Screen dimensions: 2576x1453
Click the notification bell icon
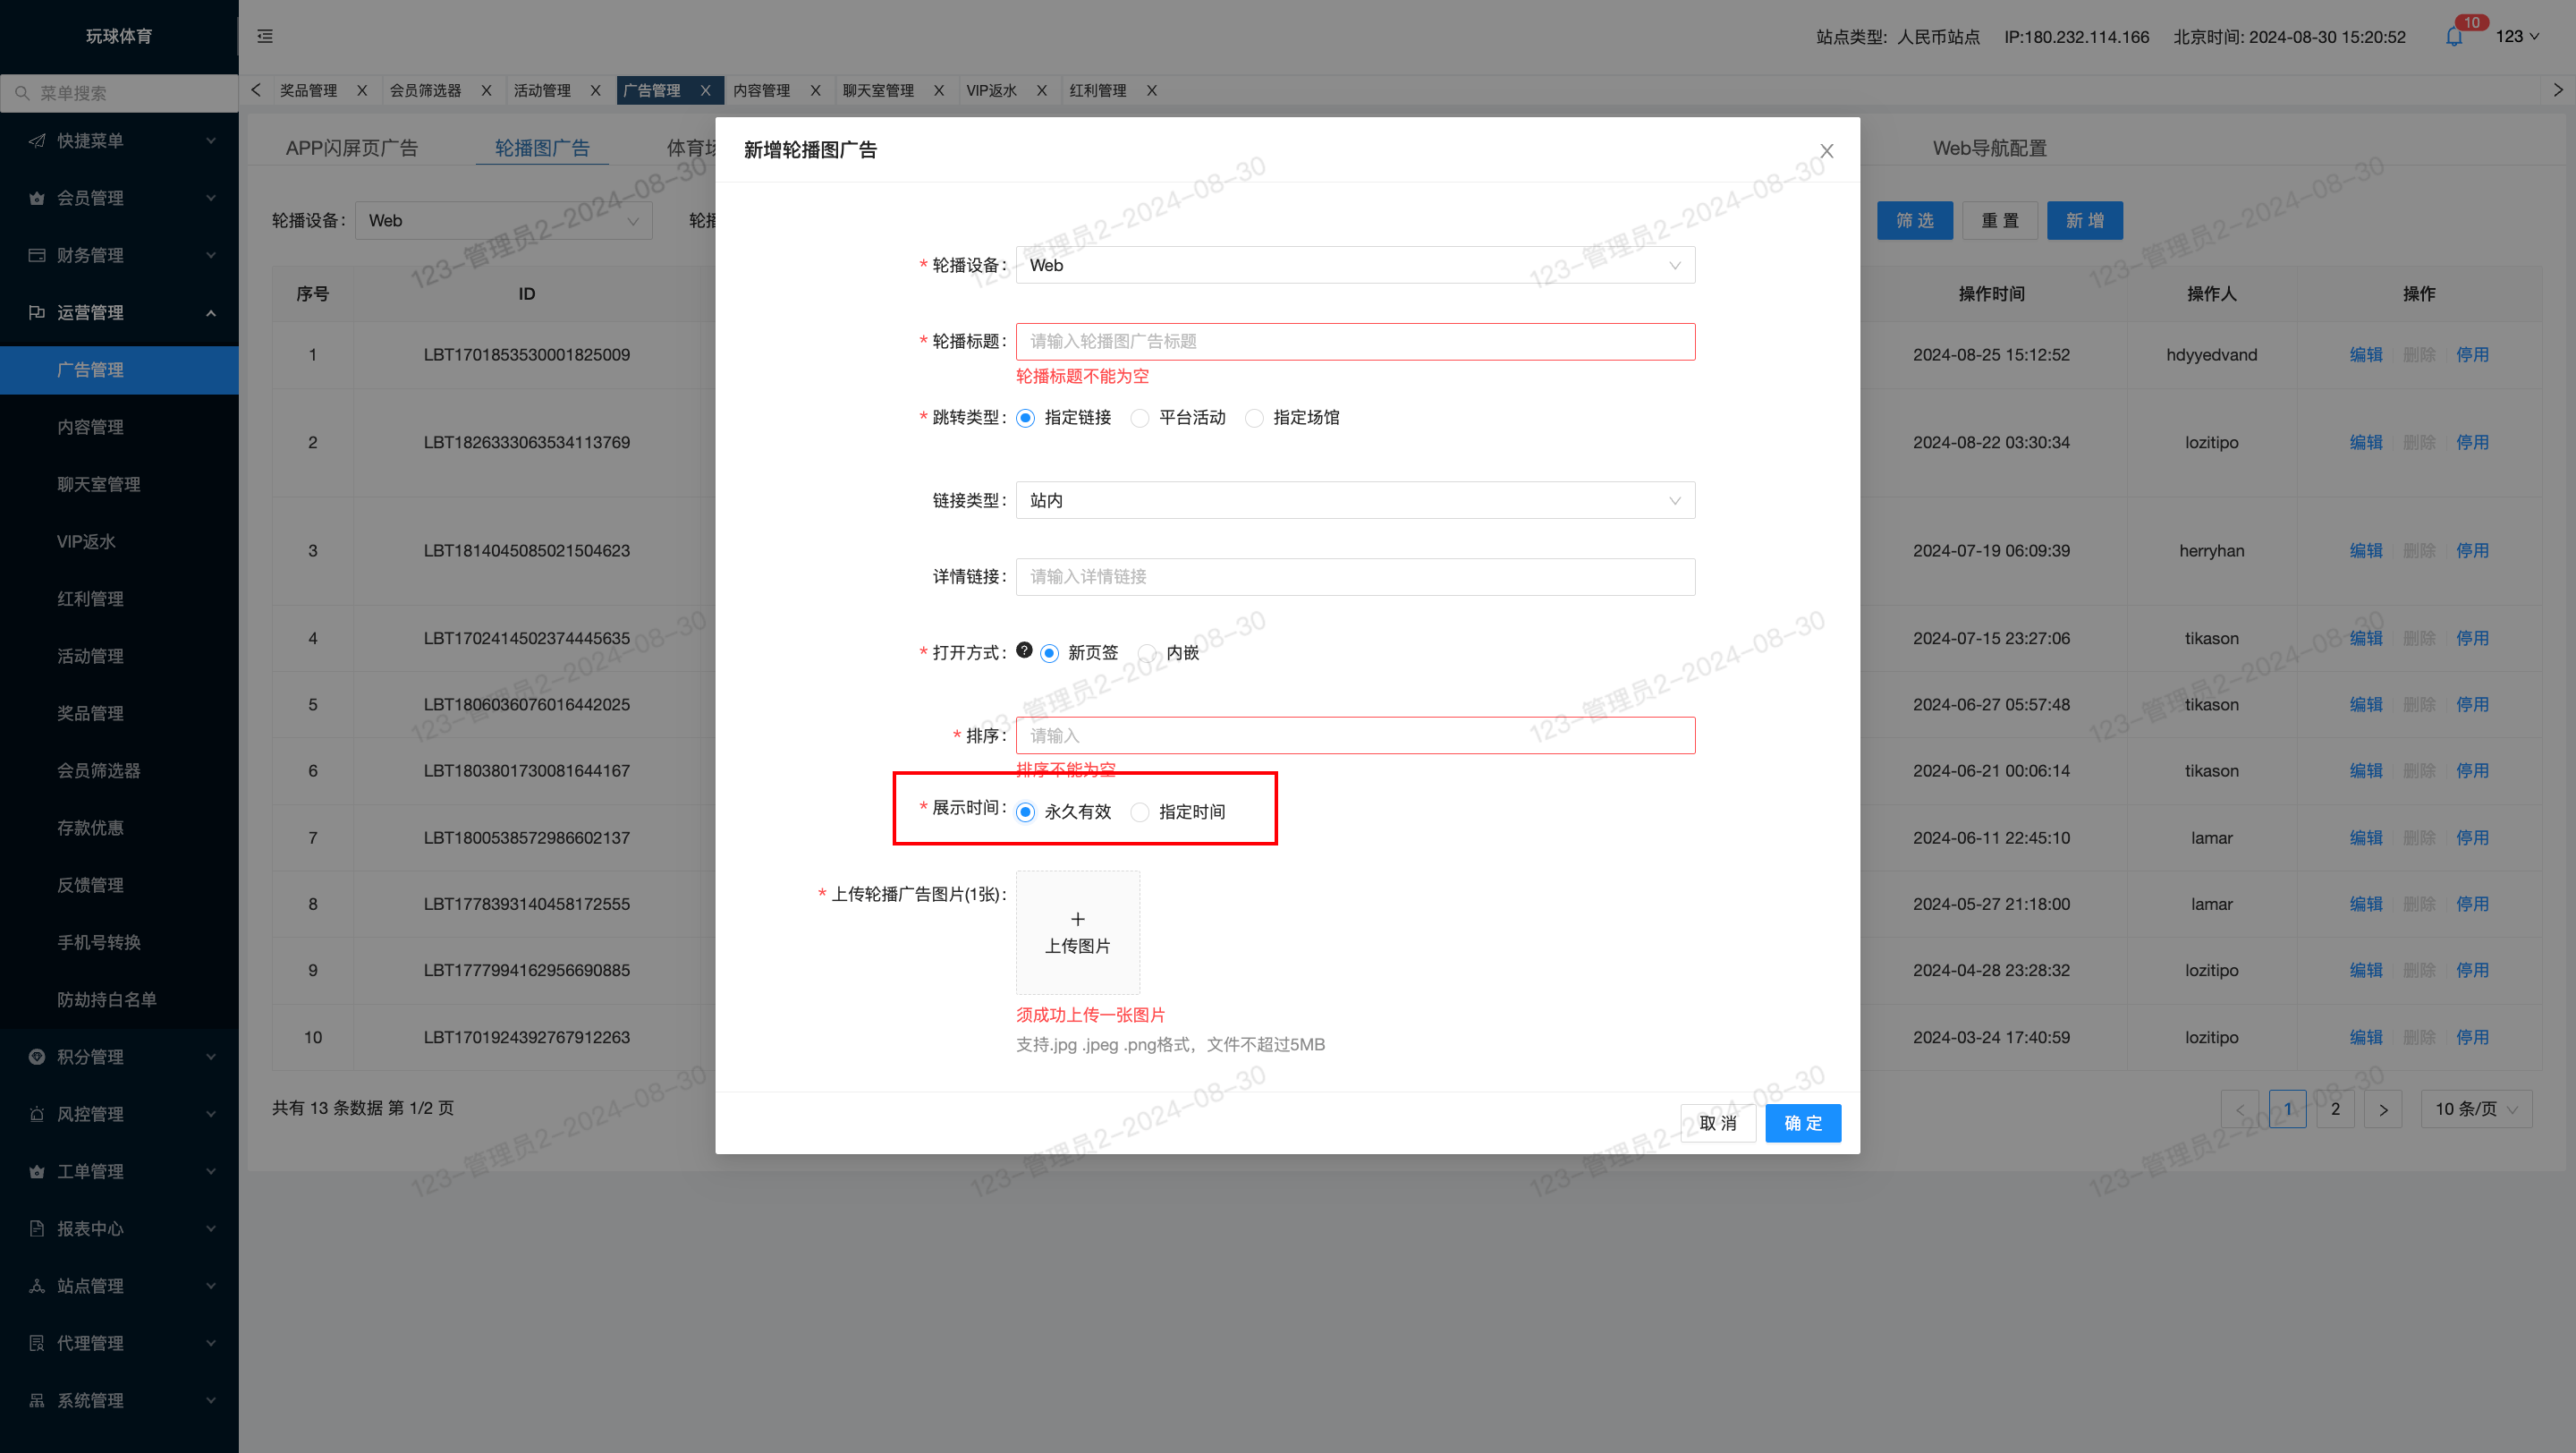pos(2454,37)
